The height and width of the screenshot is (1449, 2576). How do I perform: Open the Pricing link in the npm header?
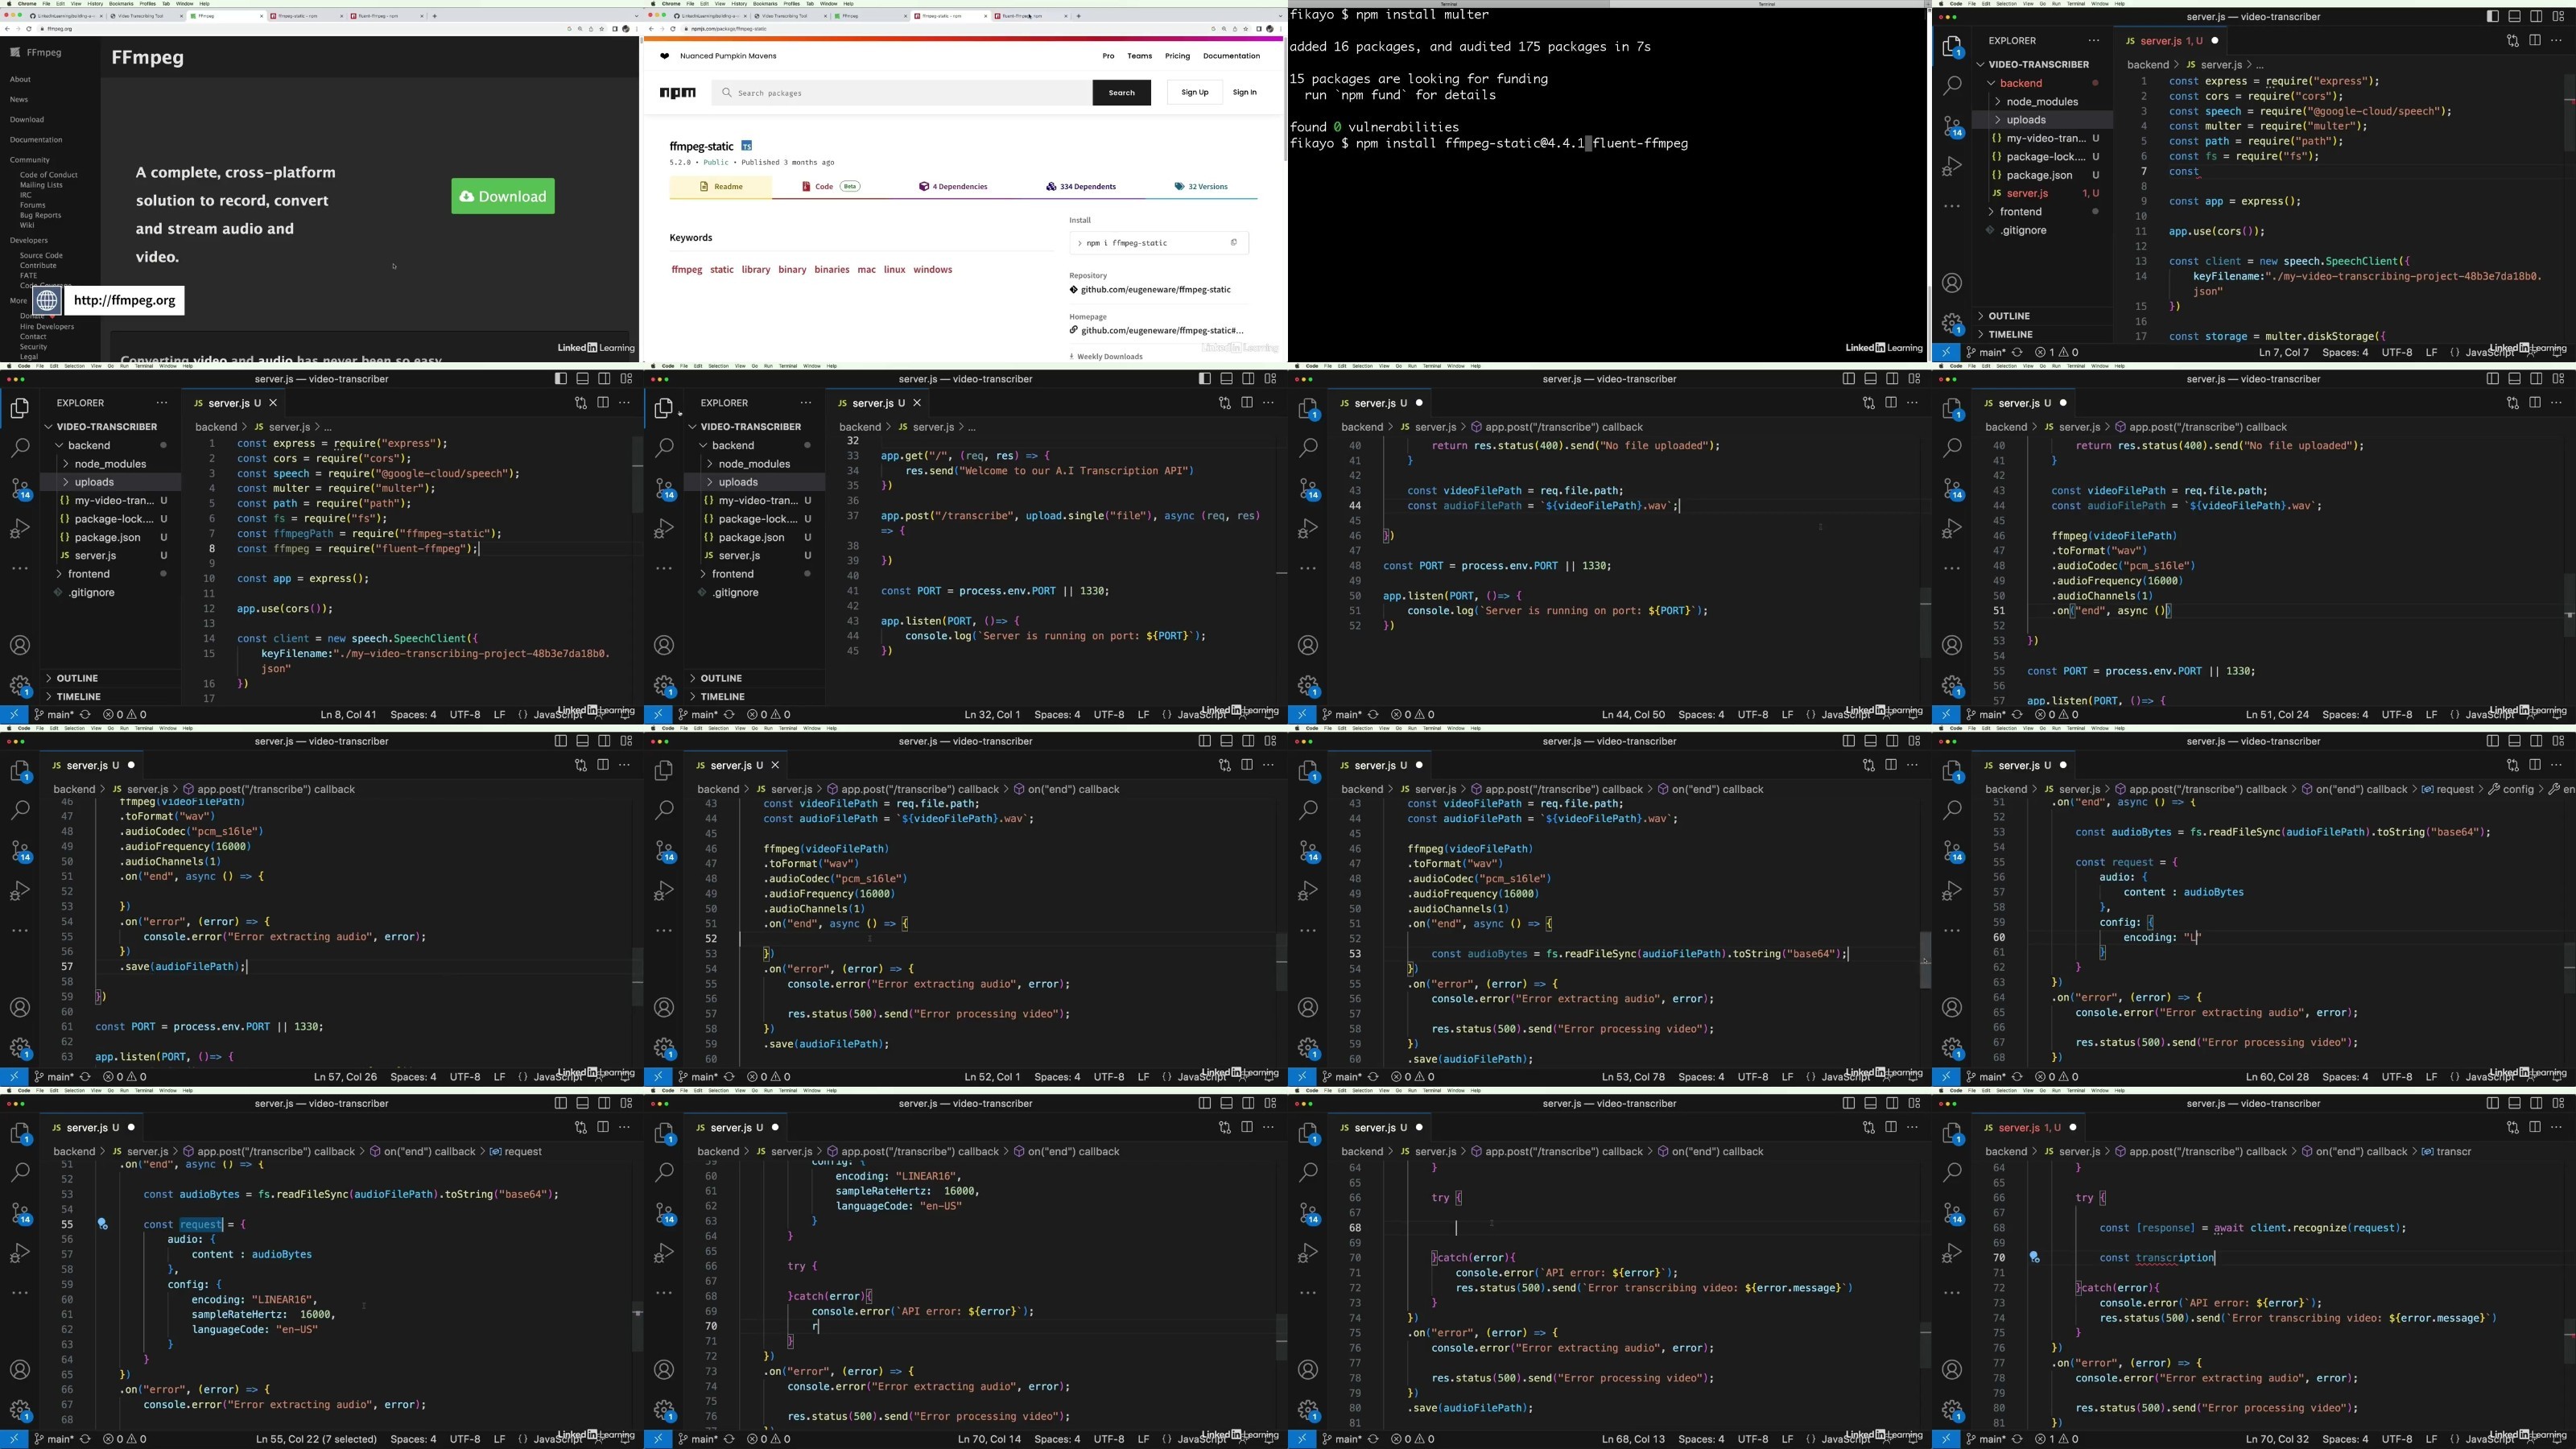1177,56
